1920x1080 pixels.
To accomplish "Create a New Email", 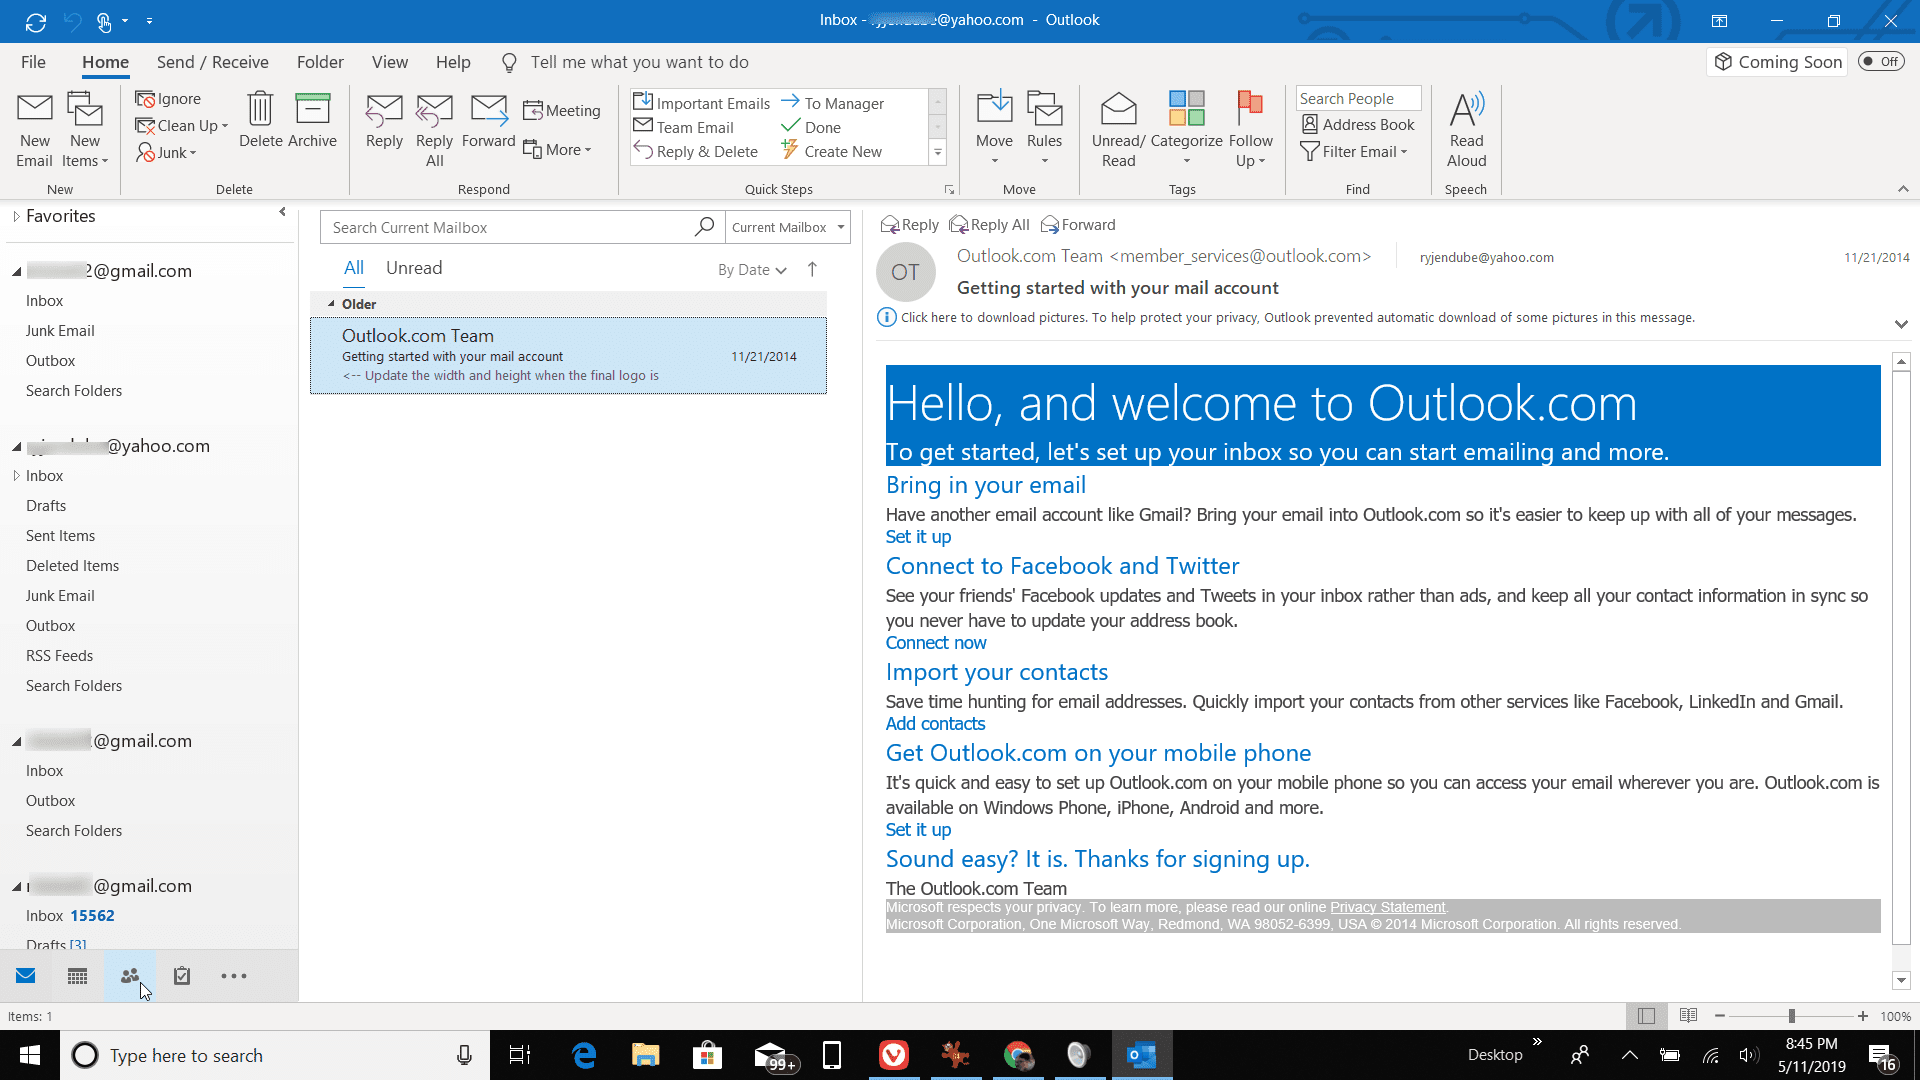I will tap(34, 130).
